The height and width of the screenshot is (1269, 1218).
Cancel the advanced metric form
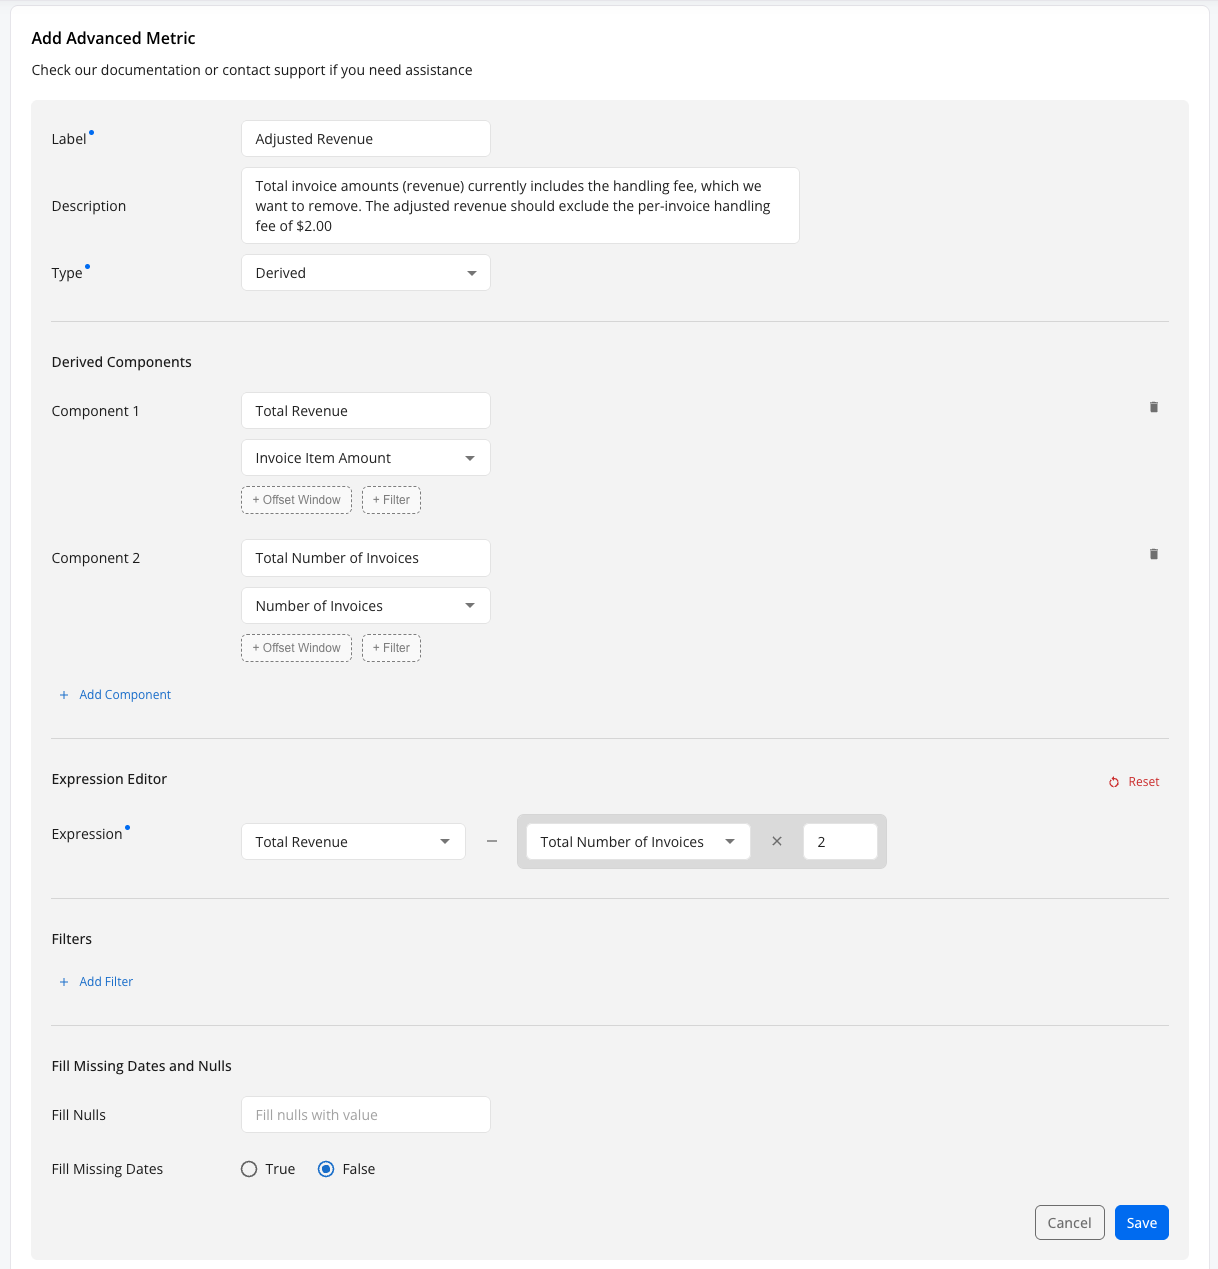pyautogui.click(x=1069, y=1223)
